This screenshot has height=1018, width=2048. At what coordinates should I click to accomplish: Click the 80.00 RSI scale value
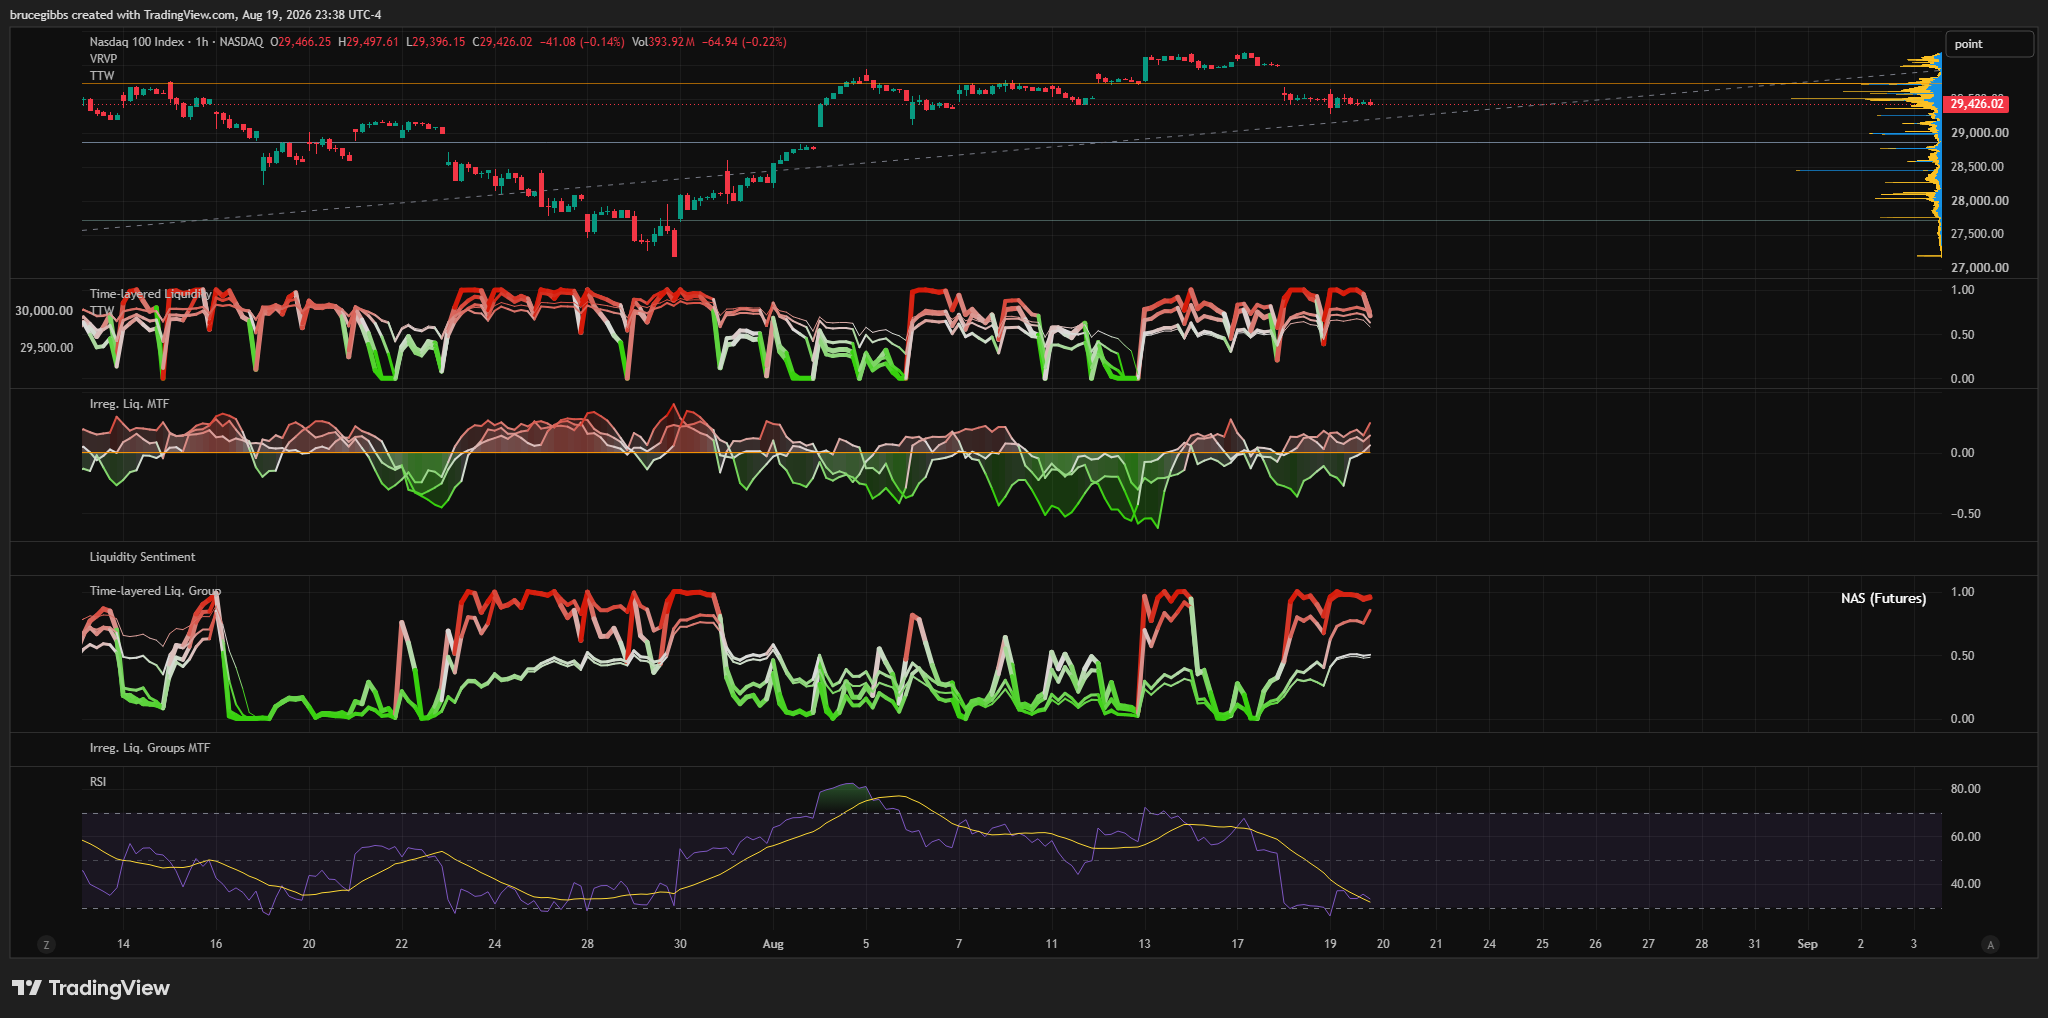[x=1965, y=789]
